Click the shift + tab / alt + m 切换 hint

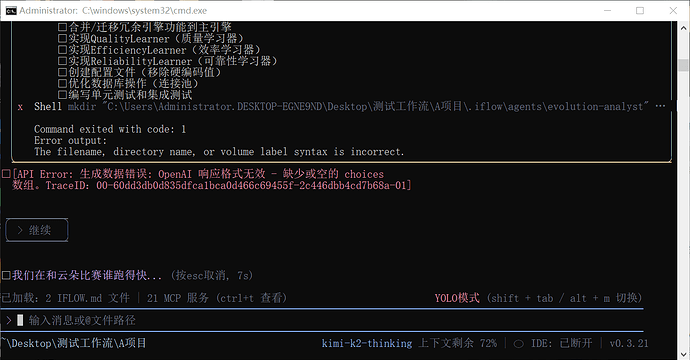[x=565, y=298]
